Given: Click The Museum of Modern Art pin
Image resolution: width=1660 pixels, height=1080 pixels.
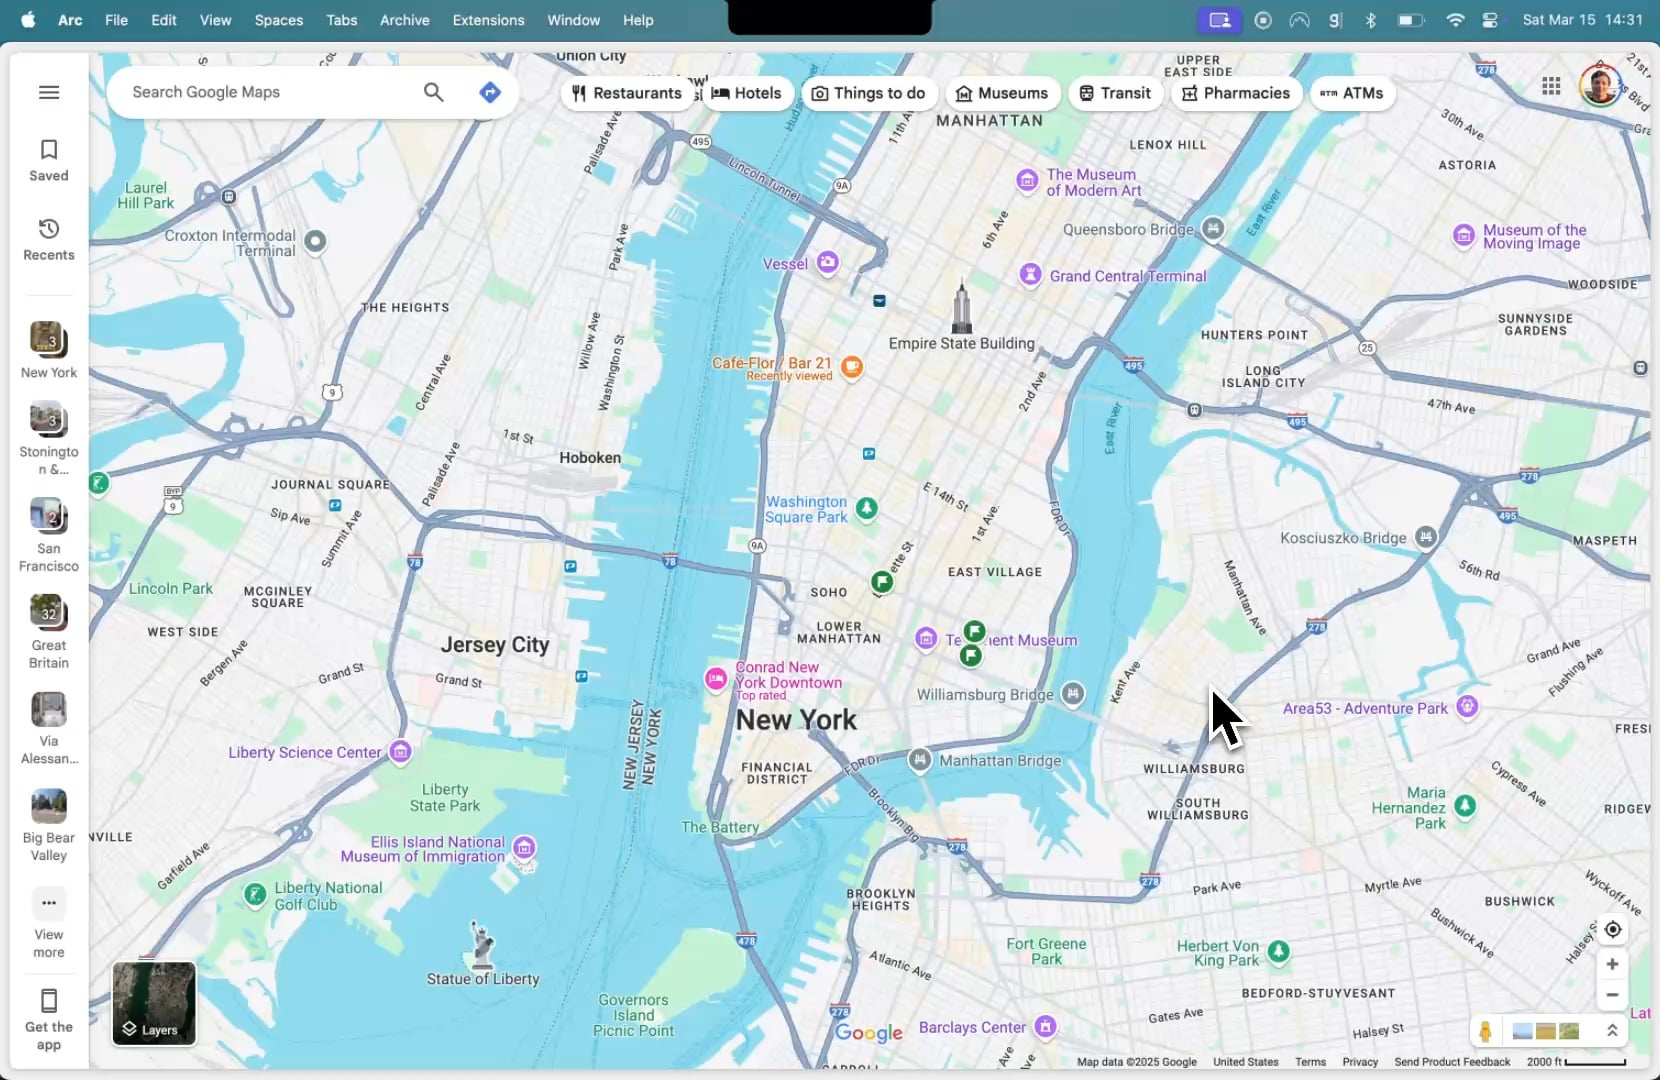Looking at the screenshot, I should pos(1027,180).
